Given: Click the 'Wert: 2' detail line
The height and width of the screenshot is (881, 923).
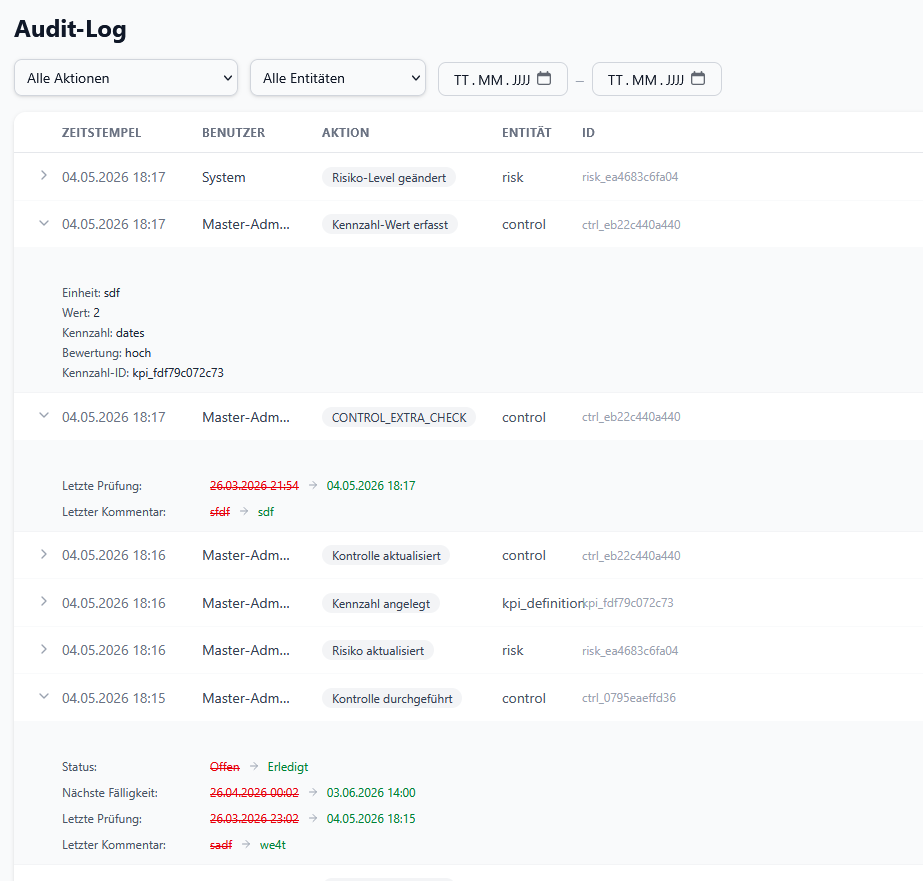Looking at the screenshot, I should coord(81,312).
